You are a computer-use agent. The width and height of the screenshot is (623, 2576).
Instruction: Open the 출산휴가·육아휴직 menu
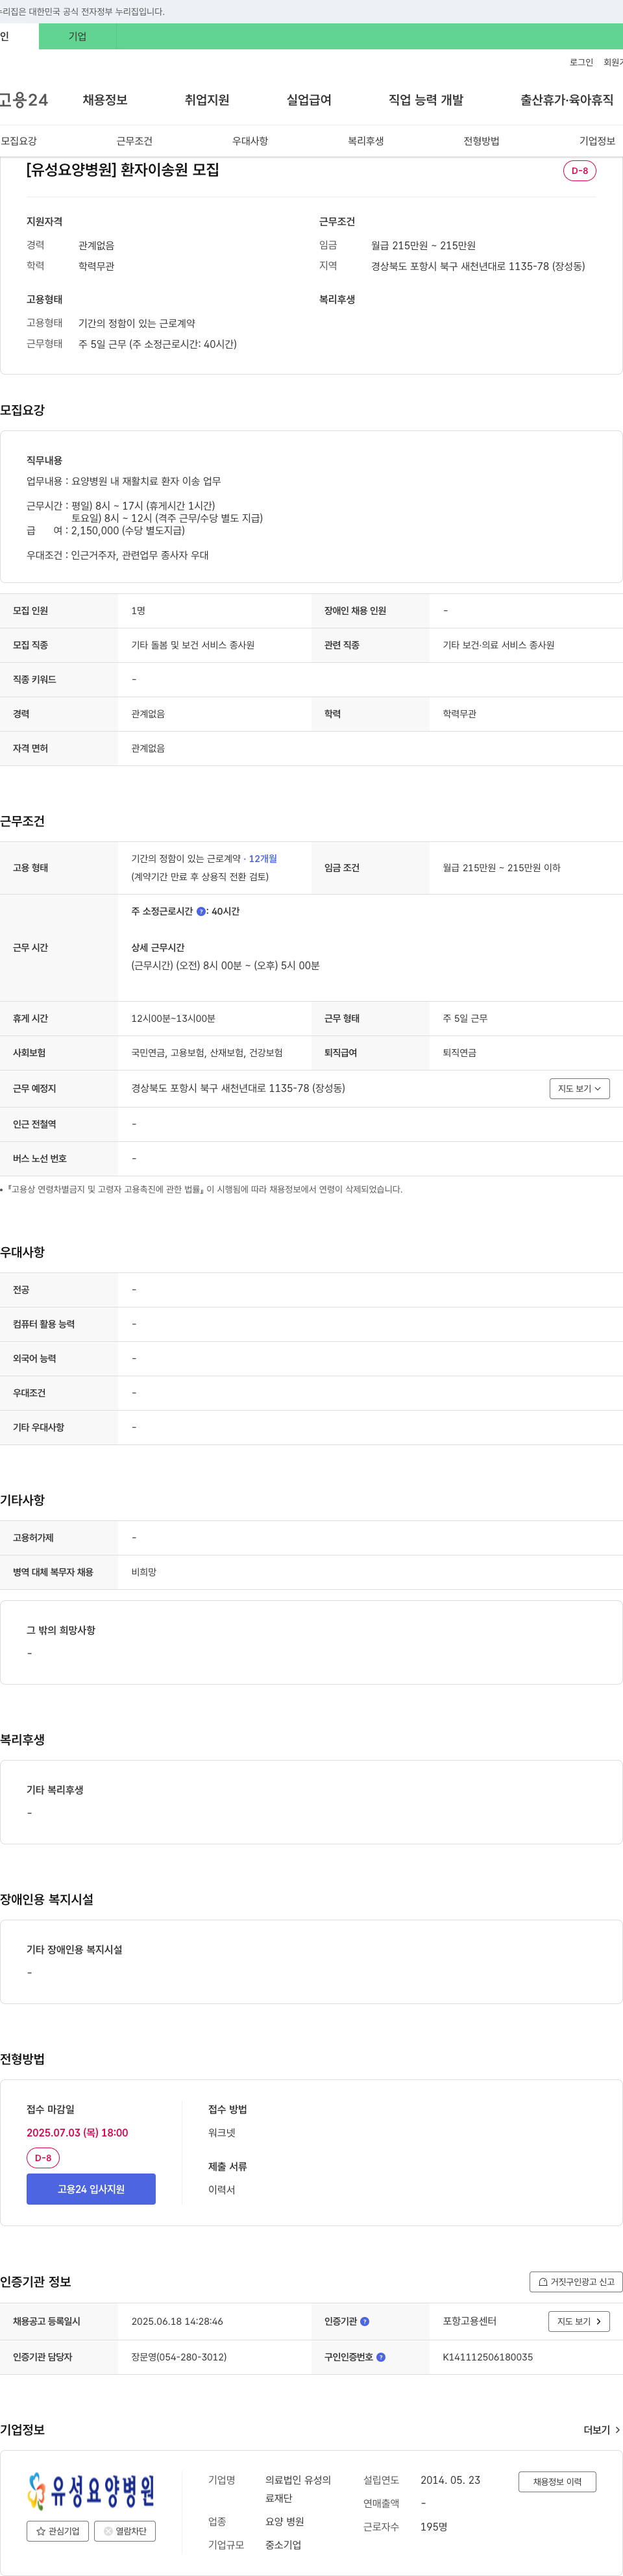567,100
